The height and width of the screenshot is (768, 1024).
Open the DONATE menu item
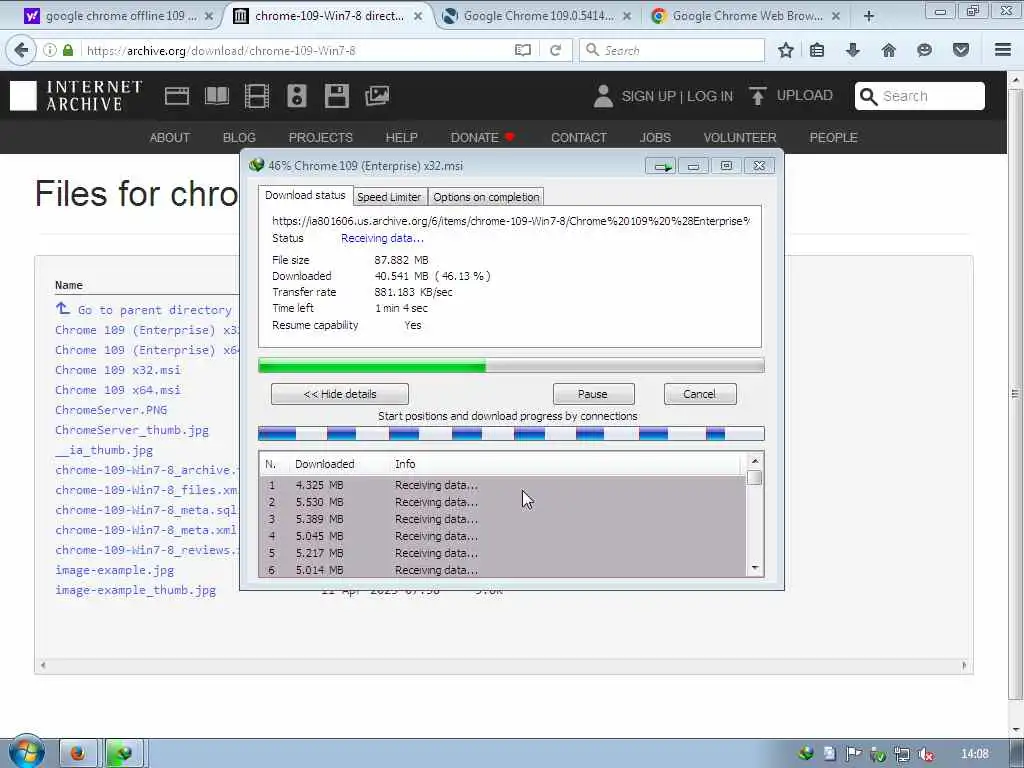[x=483, y=138]
